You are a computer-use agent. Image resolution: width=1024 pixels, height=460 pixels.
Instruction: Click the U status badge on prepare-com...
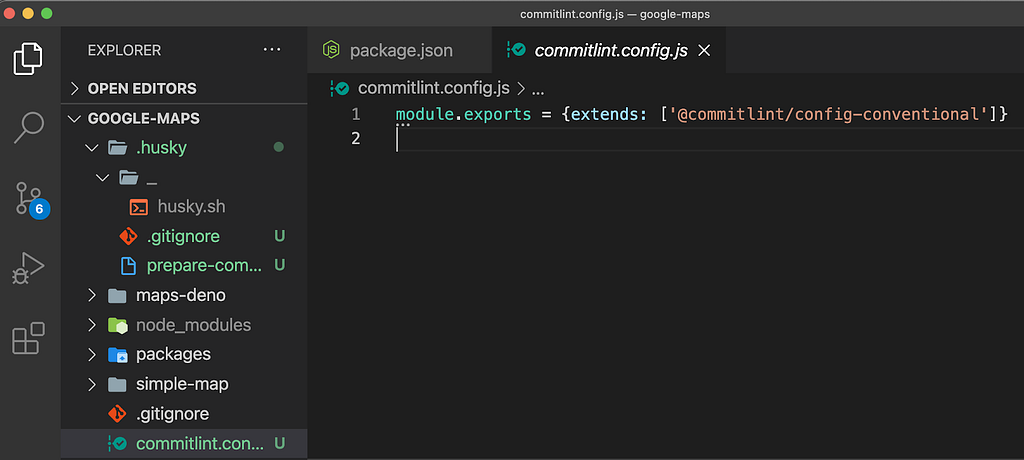pyautogui.click(x=280, y=266)
